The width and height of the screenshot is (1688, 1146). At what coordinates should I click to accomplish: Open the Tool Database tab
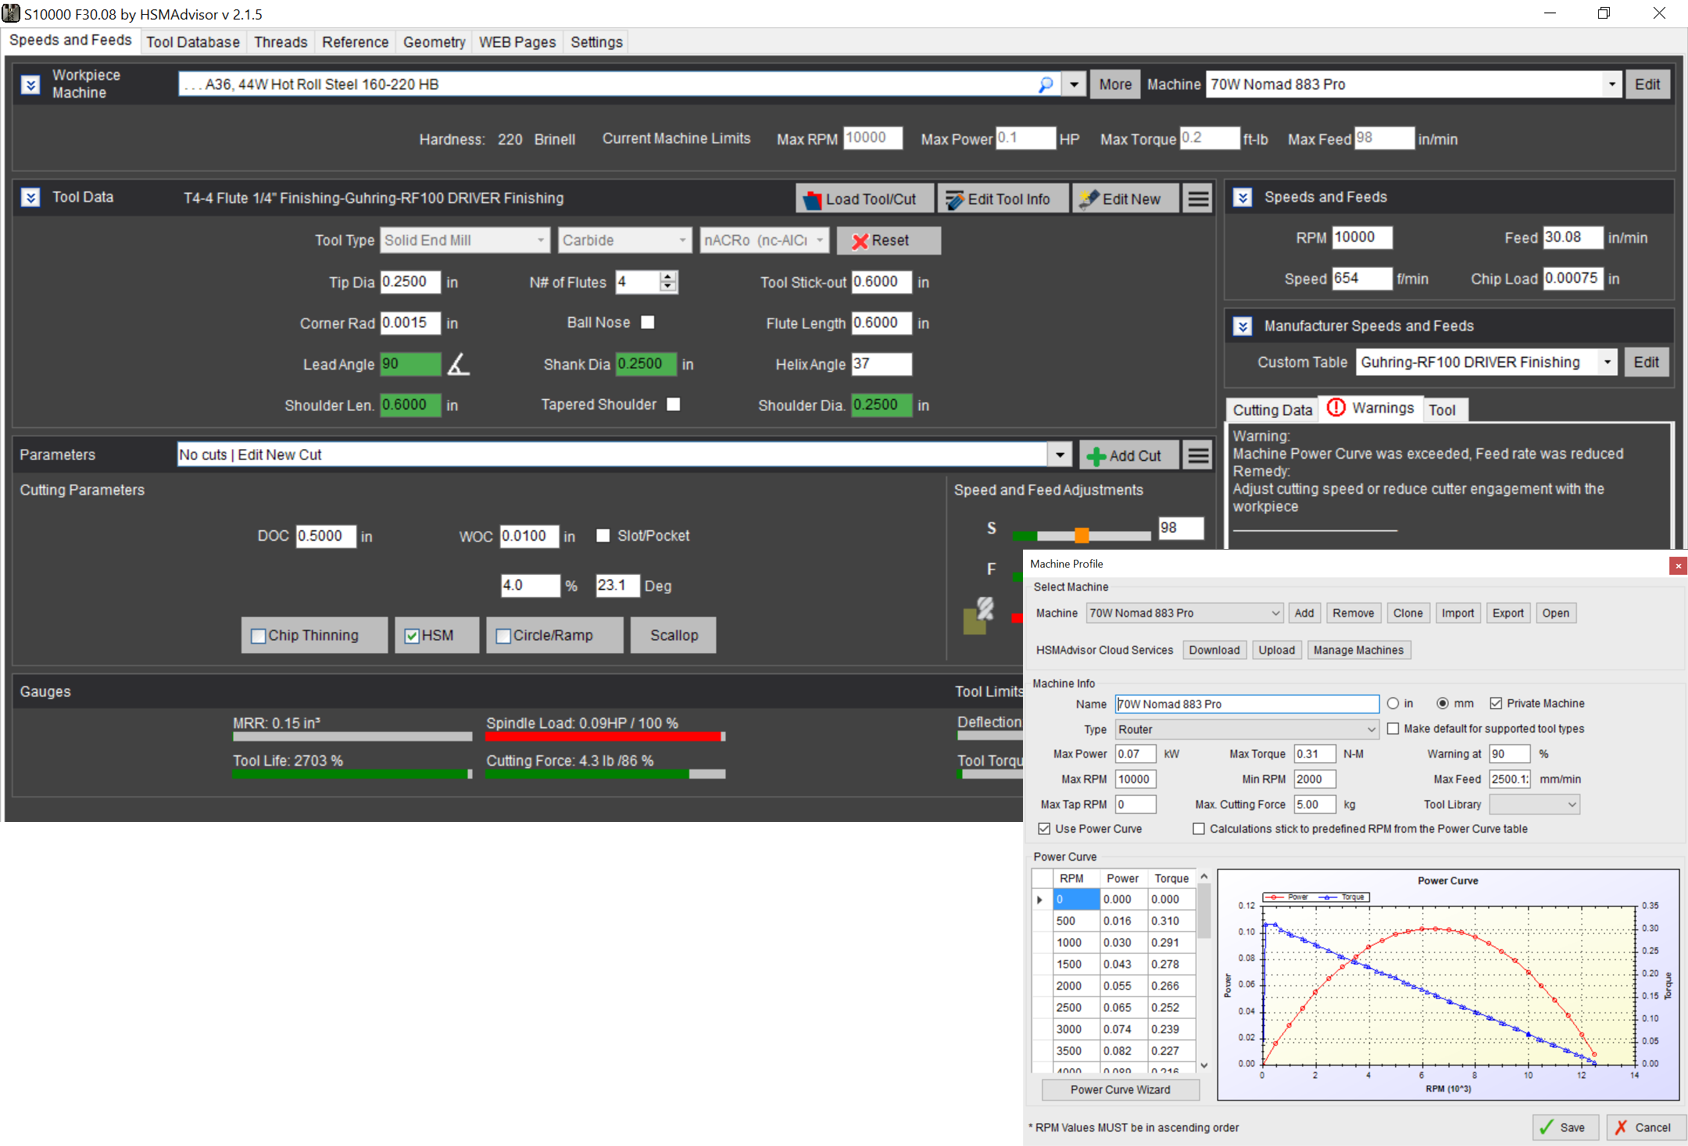pos(193,42)
